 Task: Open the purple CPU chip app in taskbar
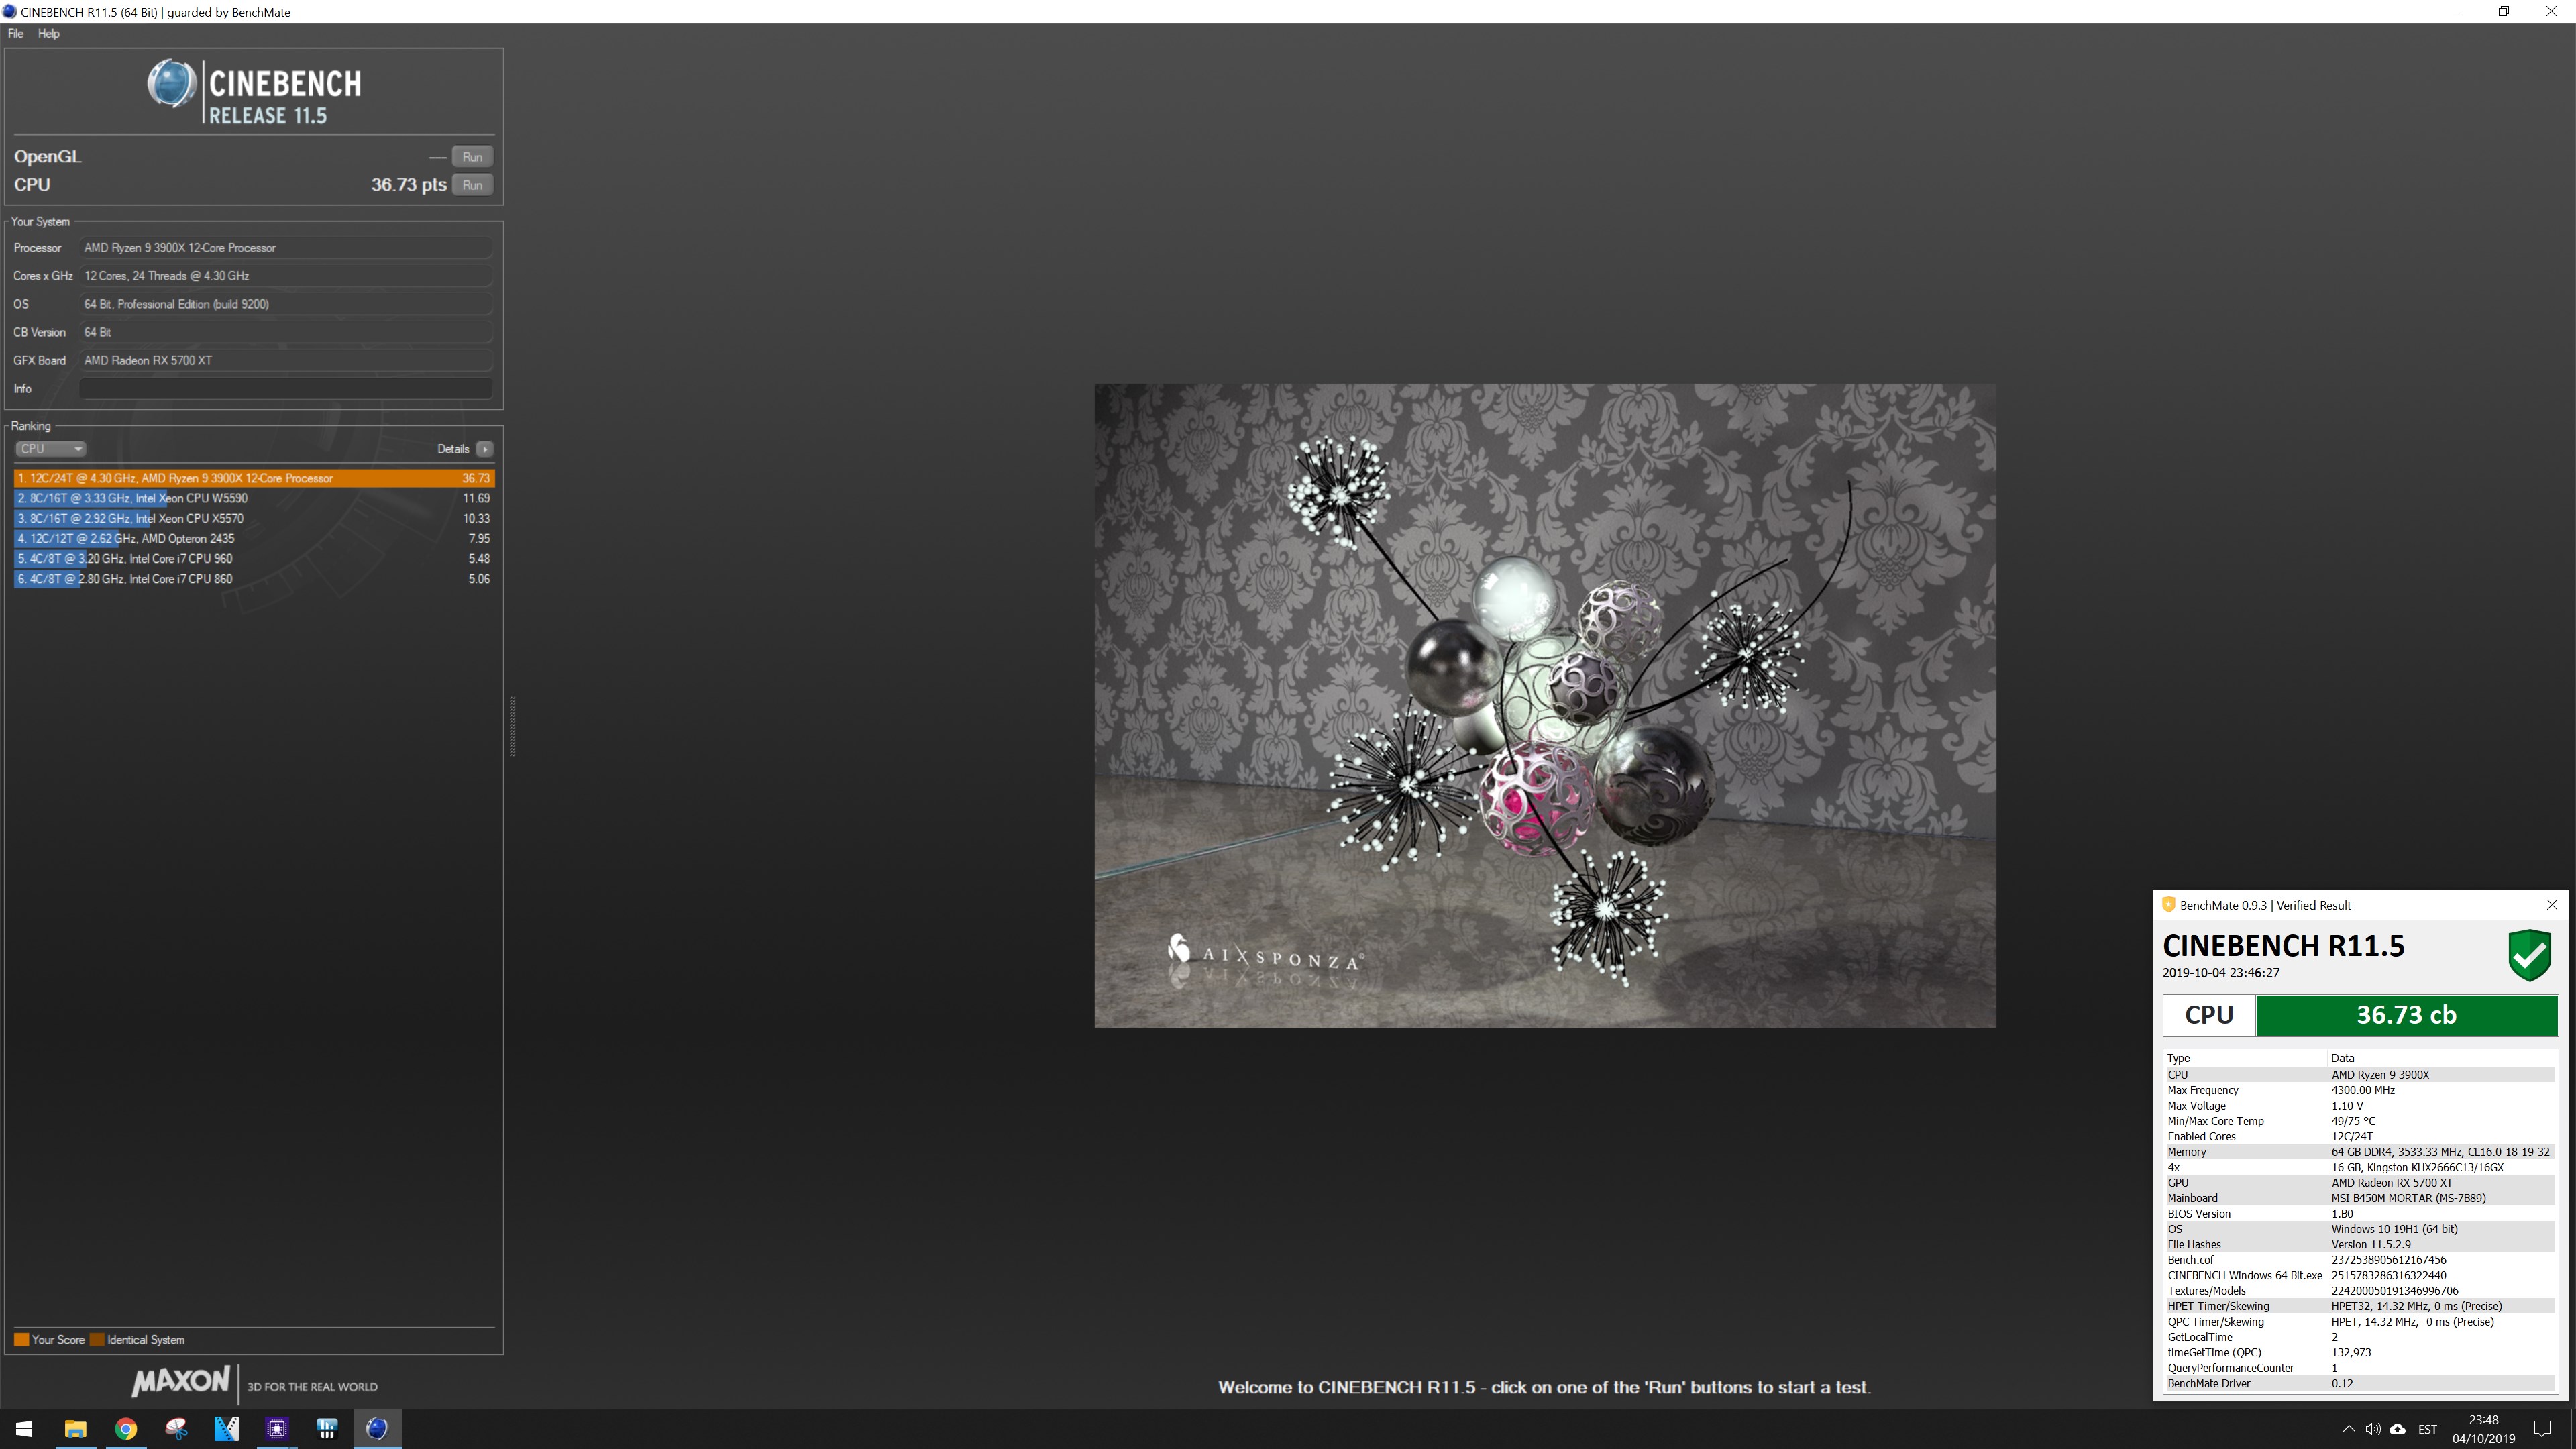pos(277,1429)
